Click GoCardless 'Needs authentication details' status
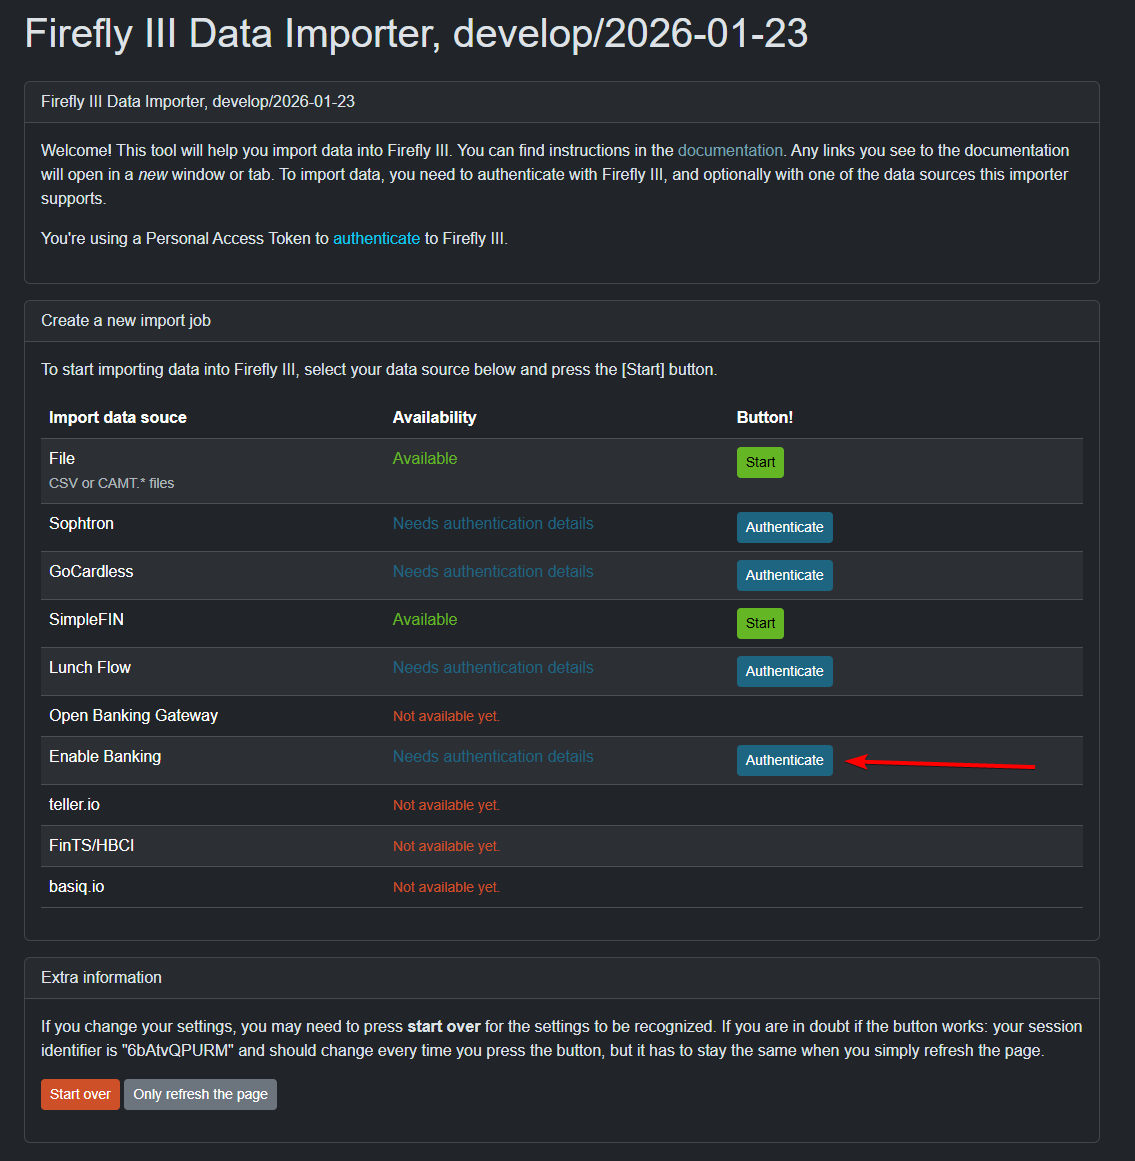 [x=493, y=572]
